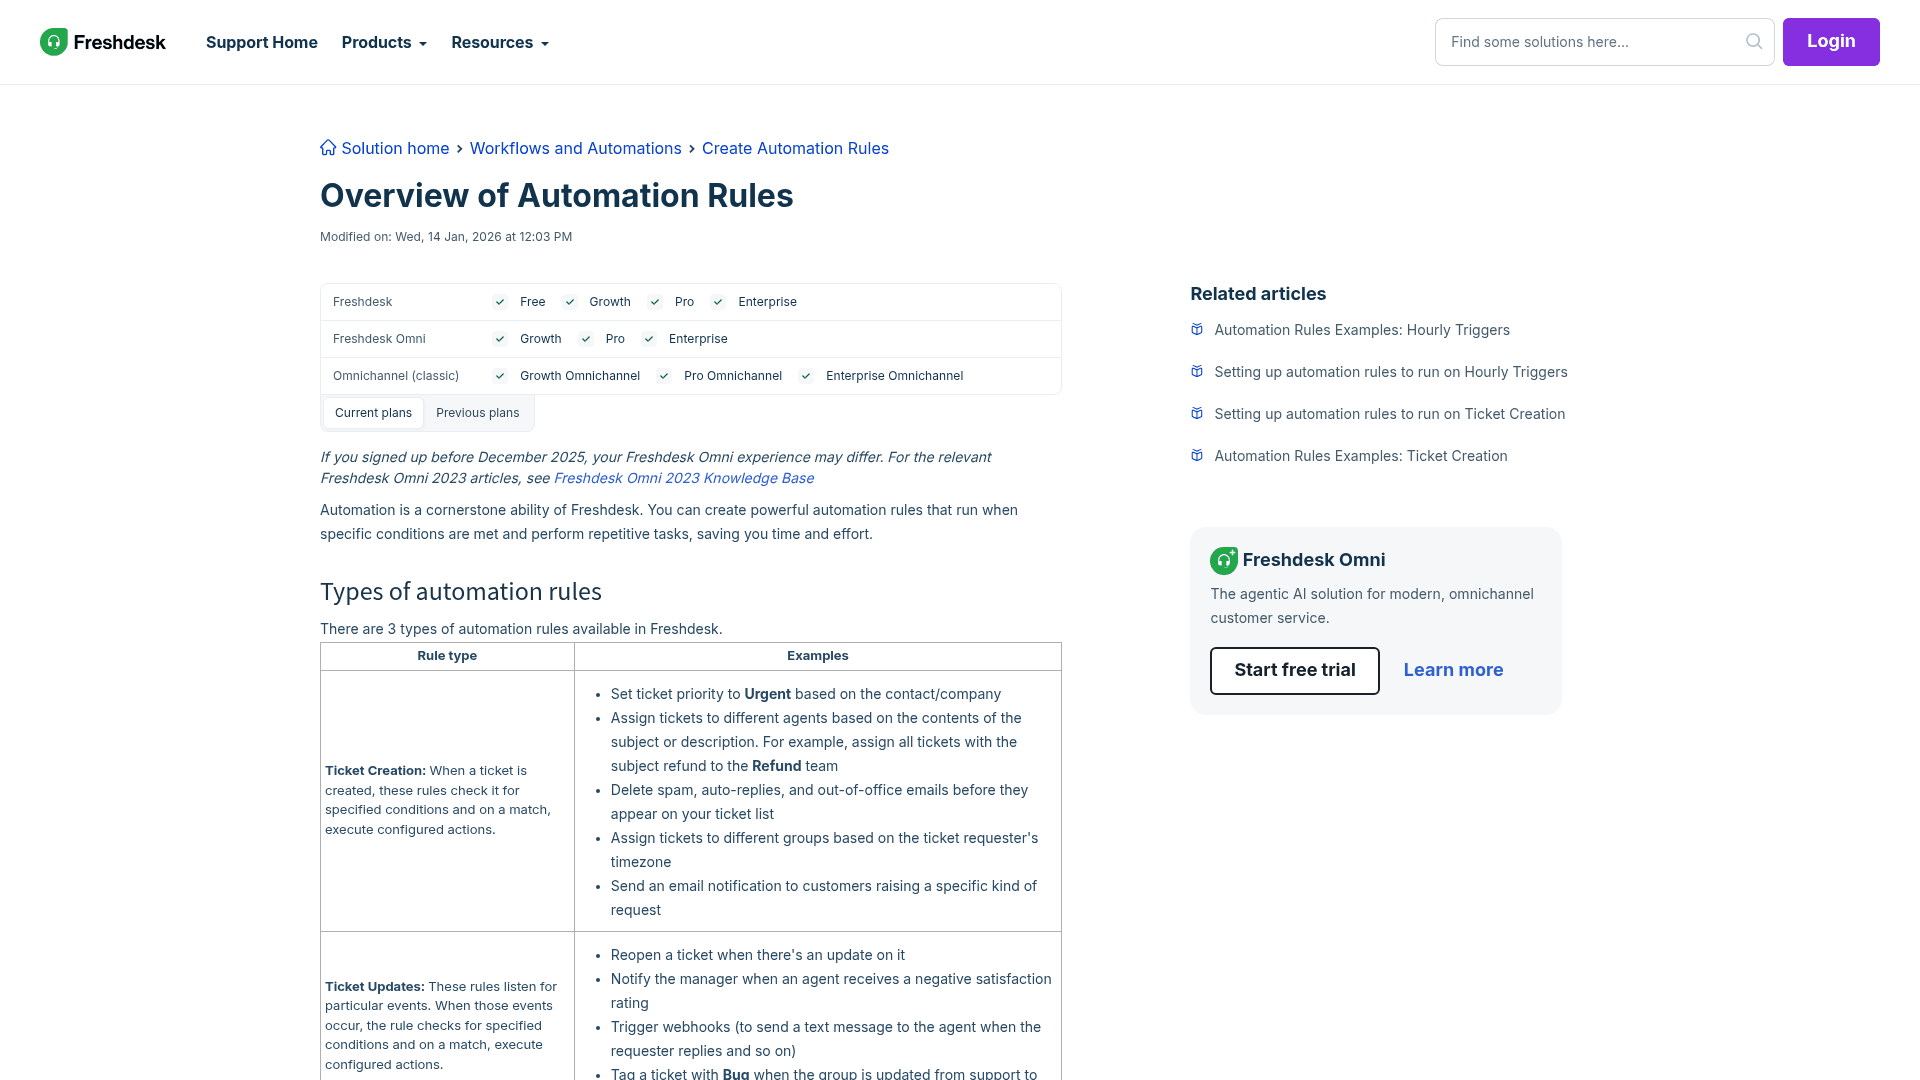Click the Freshdesk Omni logo icon
This screenshot has width=1920, height=1080.
tap(1224, 560)
